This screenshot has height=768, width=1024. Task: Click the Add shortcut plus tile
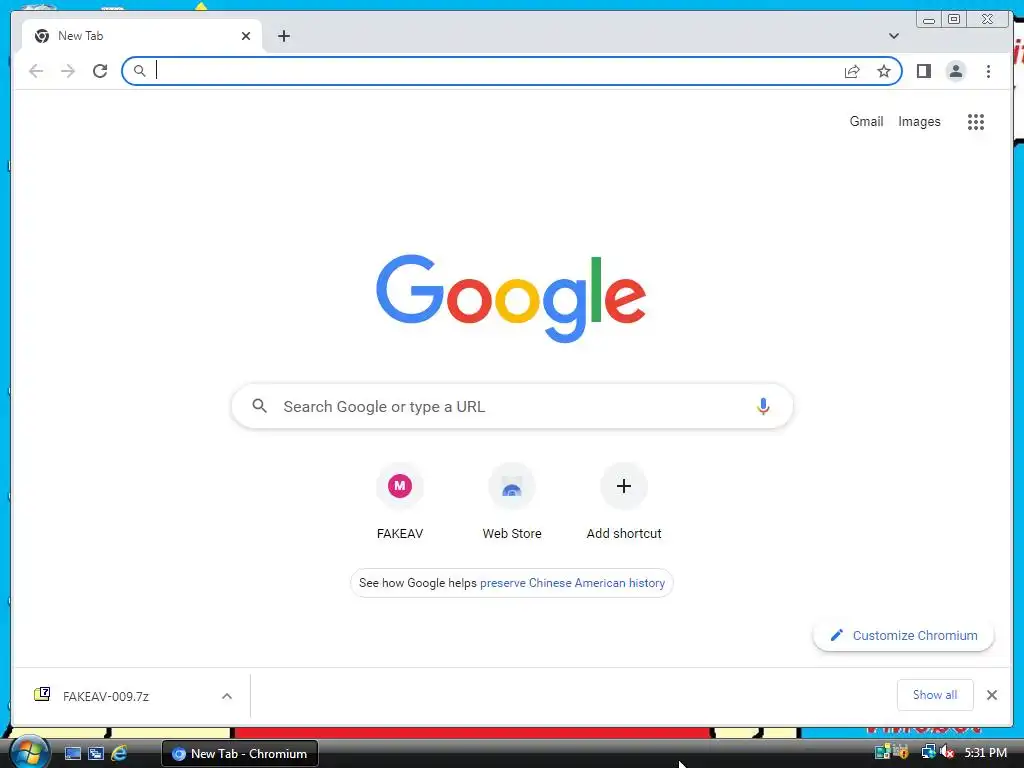click(624, 502)
